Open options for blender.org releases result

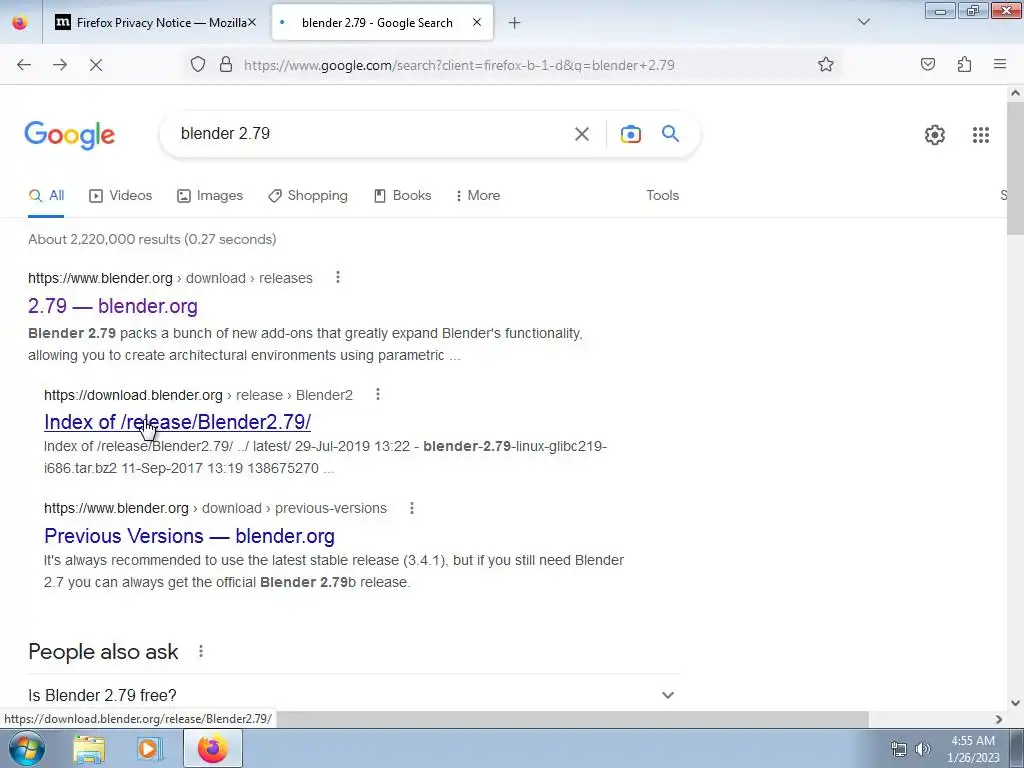[338, 277]
